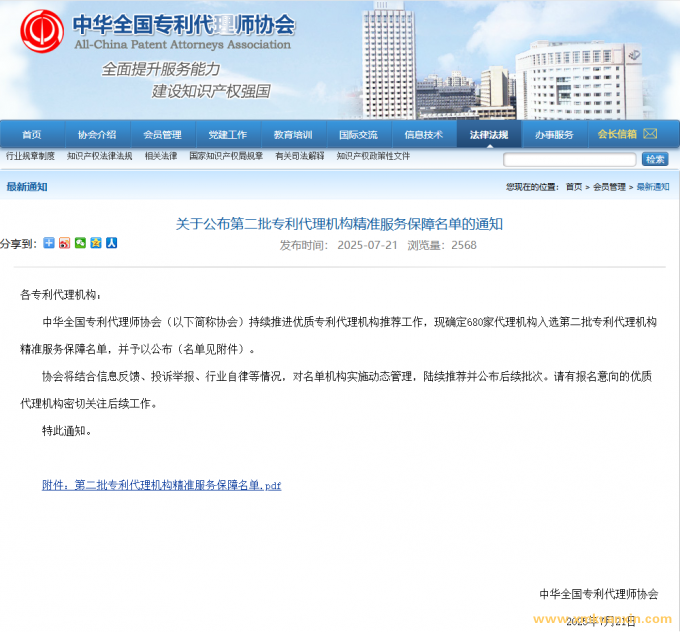The height and width of the screenshot is (632, 680).
Task: Share via the Renren icon
Action: tap(112, 243)
